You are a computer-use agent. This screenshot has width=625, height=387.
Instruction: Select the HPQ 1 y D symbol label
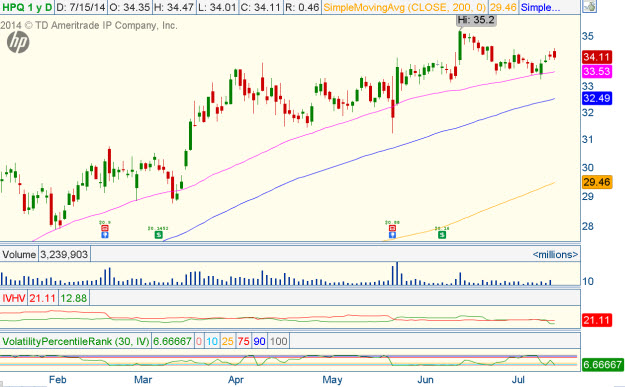coord(27,7)
